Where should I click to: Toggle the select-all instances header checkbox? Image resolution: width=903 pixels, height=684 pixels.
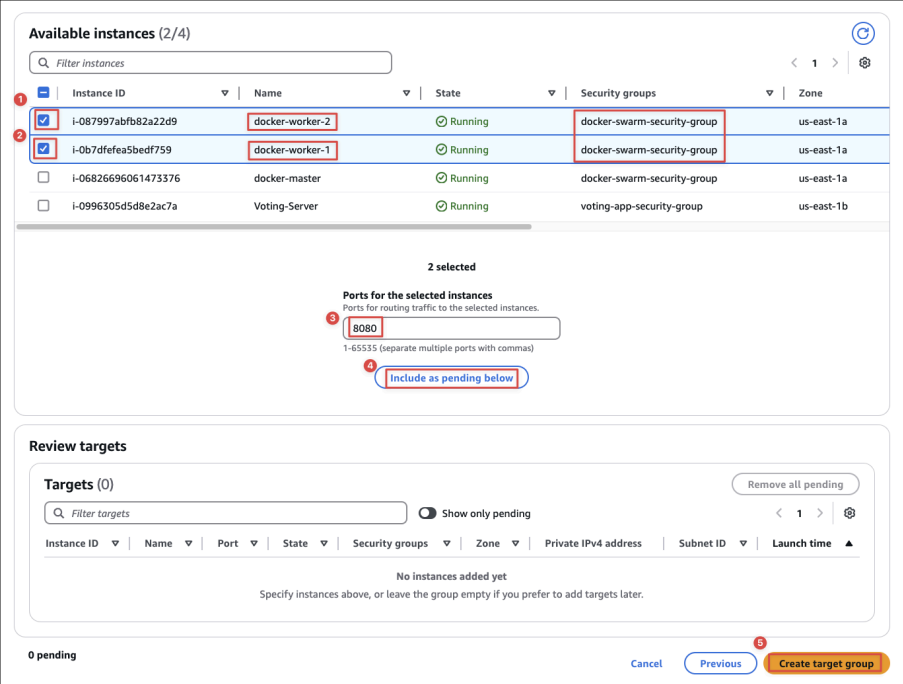[43, 92]
